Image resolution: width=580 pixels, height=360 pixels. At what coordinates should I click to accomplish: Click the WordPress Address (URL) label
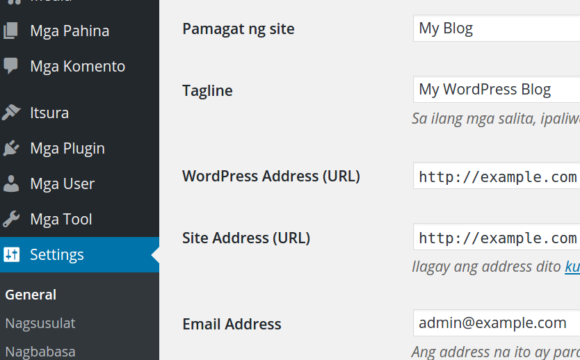click(271, 176)
